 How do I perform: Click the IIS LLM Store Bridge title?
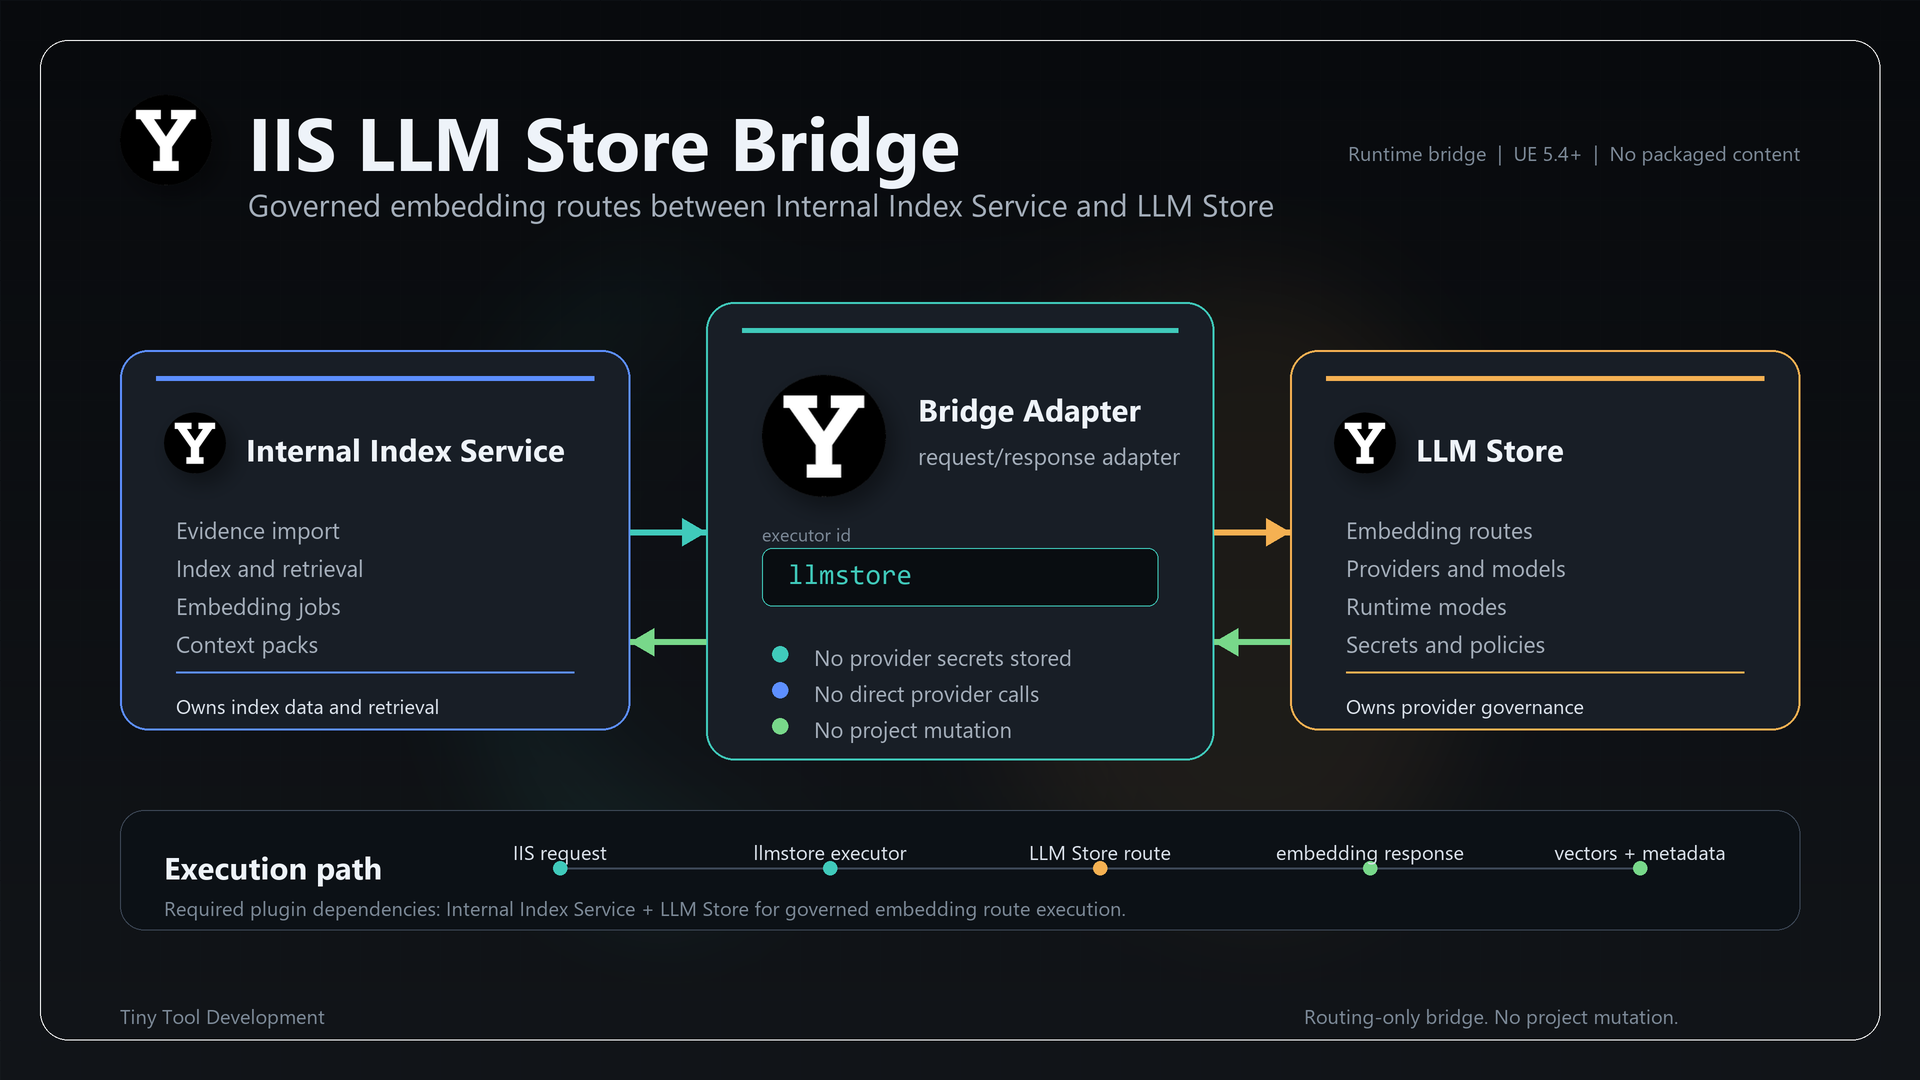[604, 146]
